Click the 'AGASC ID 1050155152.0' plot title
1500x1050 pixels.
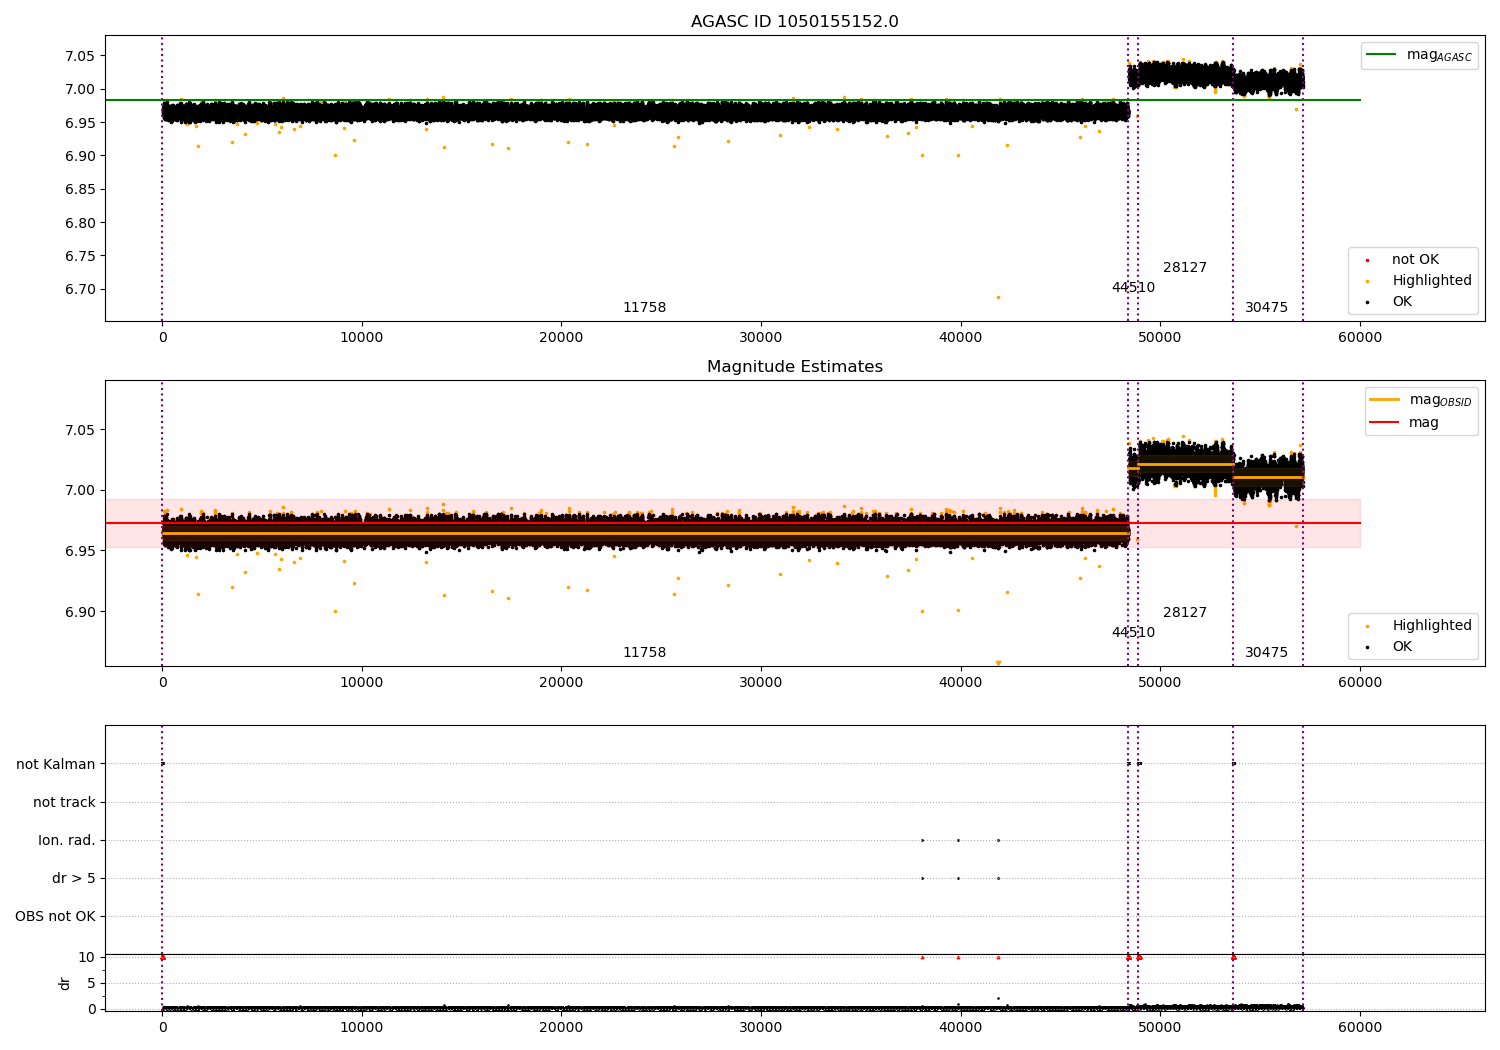[x=794, y=22]
